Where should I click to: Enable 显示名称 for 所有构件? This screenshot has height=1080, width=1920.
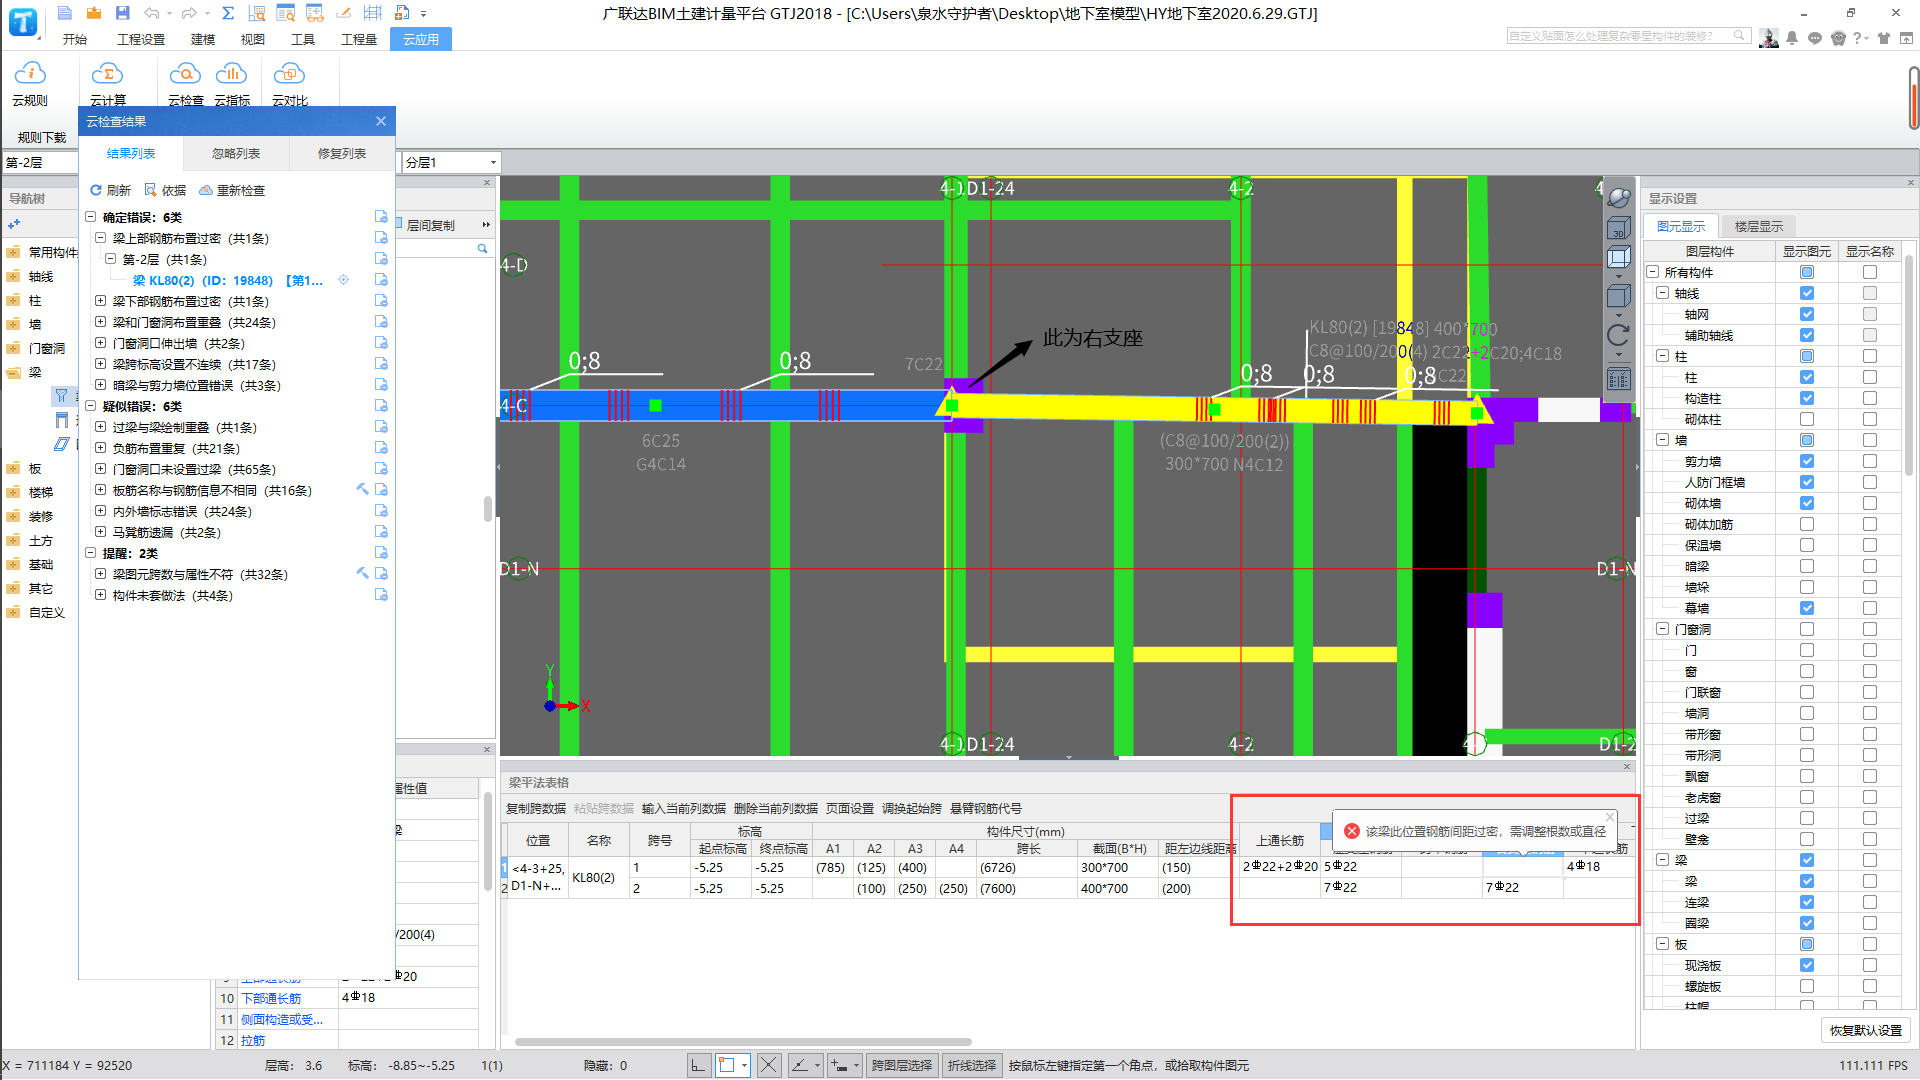(x=1870, y=272)
